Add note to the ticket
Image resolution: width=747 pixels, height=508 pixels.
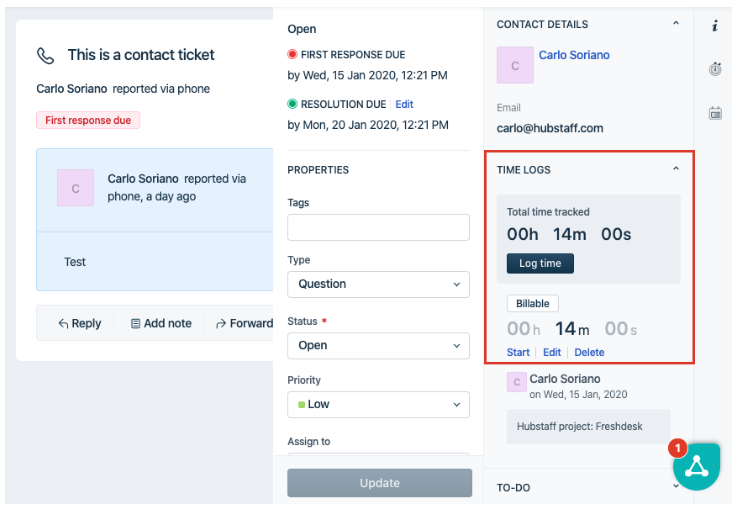coord(161,323)
